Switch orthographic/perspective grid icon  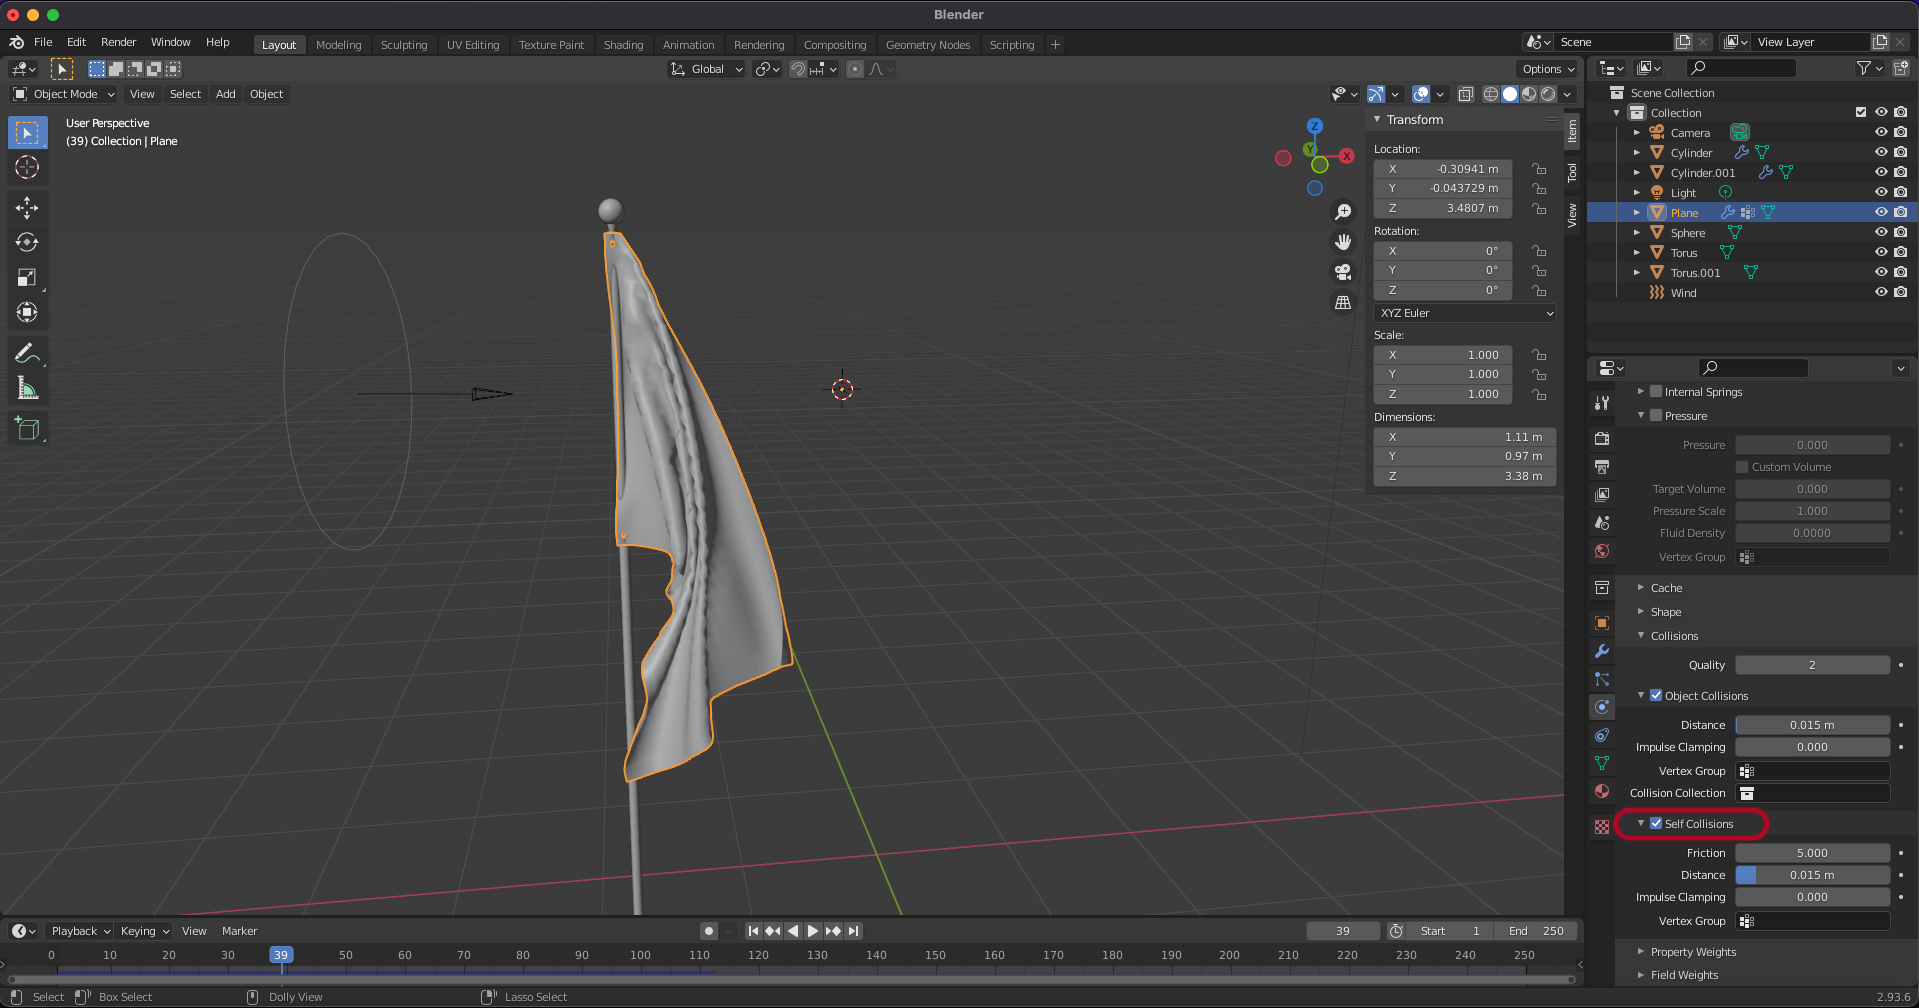(1343, 302)
